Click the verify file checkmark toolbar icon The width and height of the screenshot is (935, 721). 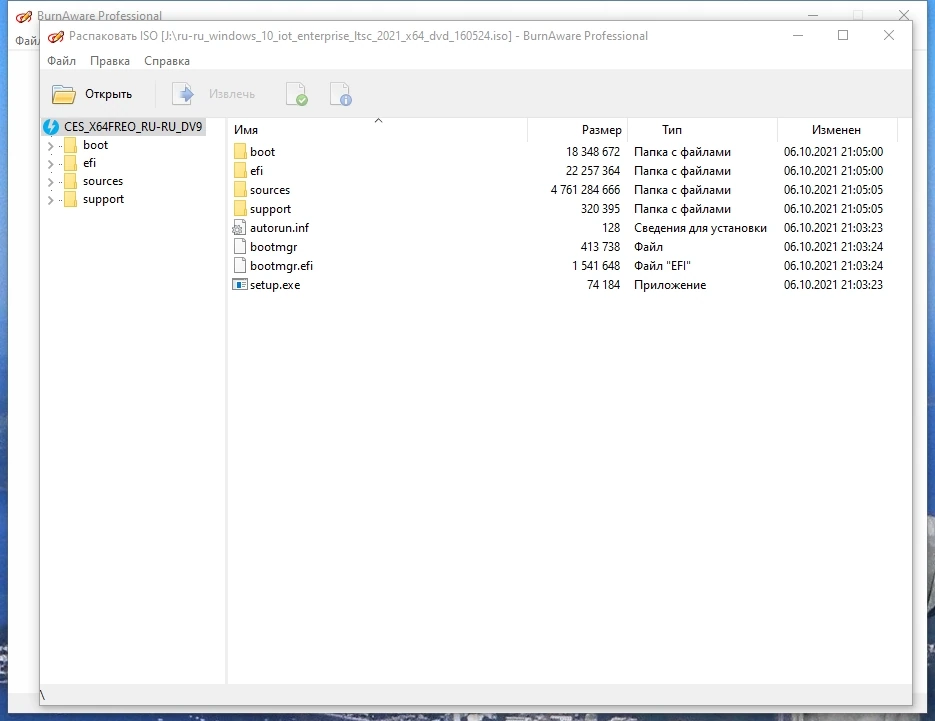pyautogui.click(x=297, y=94)
